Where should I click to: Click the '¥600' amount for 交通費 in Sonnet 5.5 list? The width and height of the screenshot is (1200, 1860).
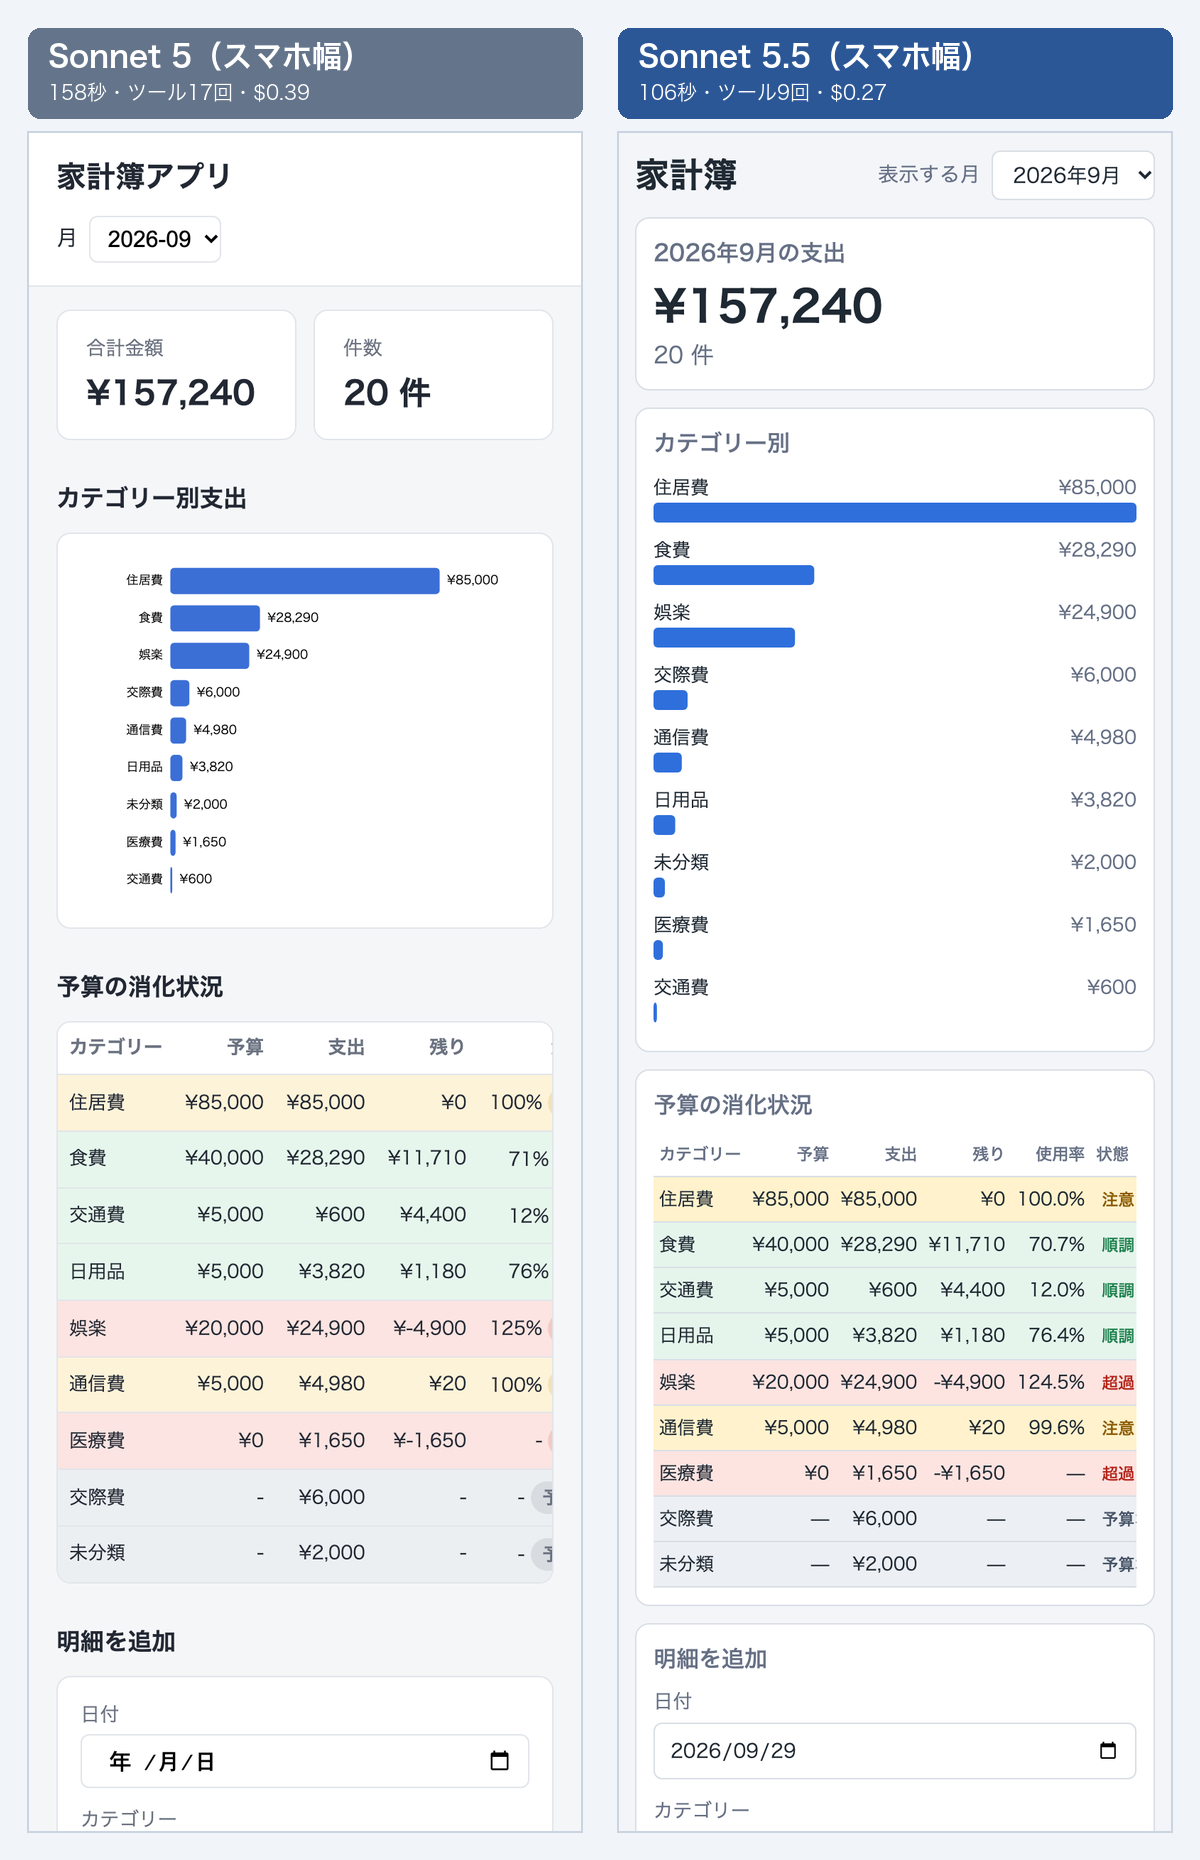(x=1112, y=987)
